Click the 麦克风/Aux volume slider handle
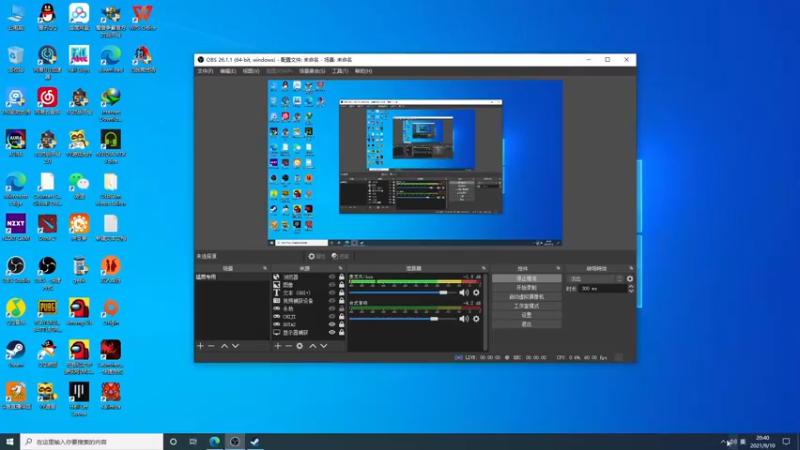This screenshot has height=450, width=800. point(443,293)
